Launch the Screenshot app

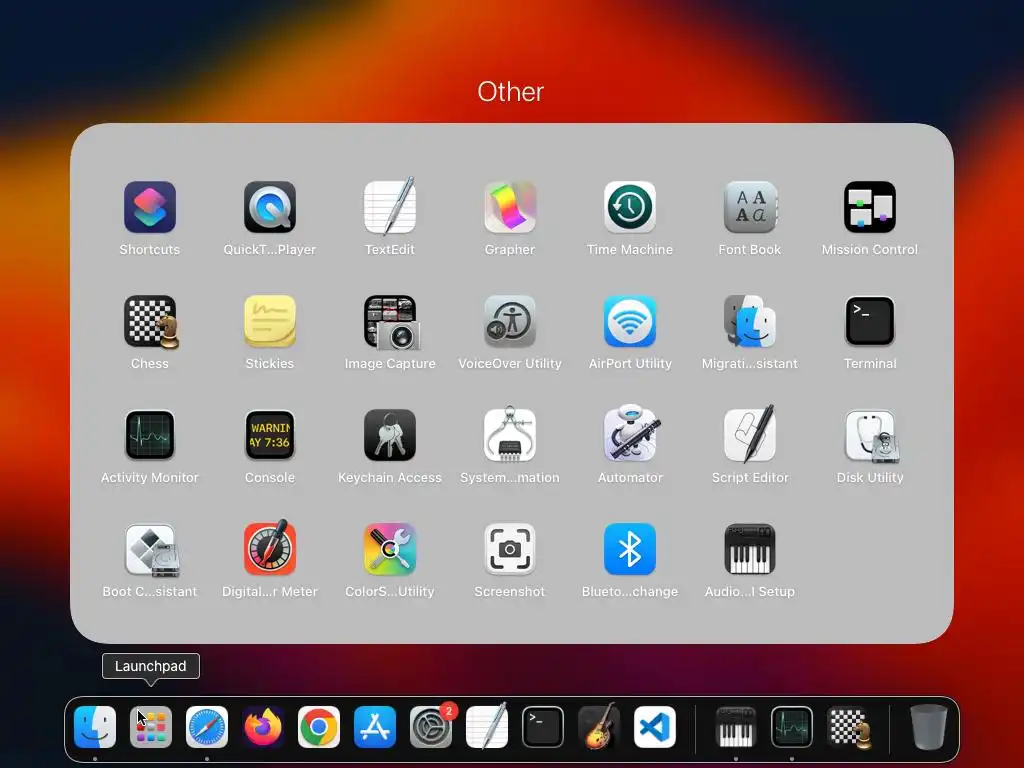click(510, 549)
